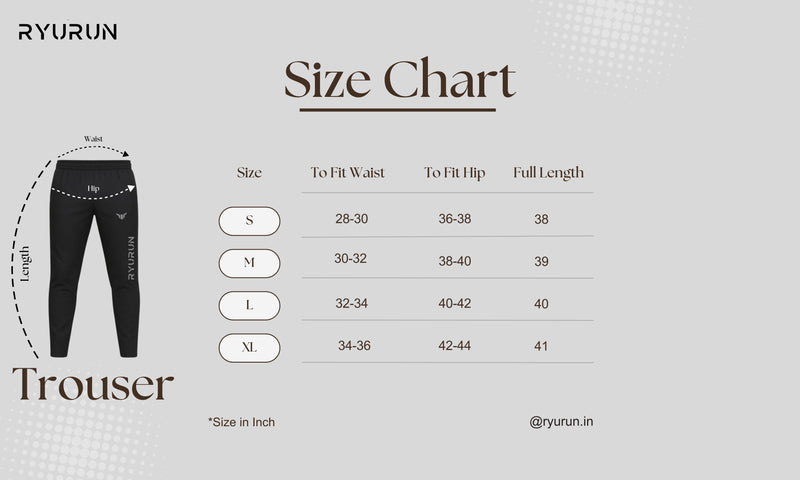Image resolution: width=800 pixels, height=480 pixels.
Task: Click the vertical Length label beside the trousers
Action: [26, 266]
